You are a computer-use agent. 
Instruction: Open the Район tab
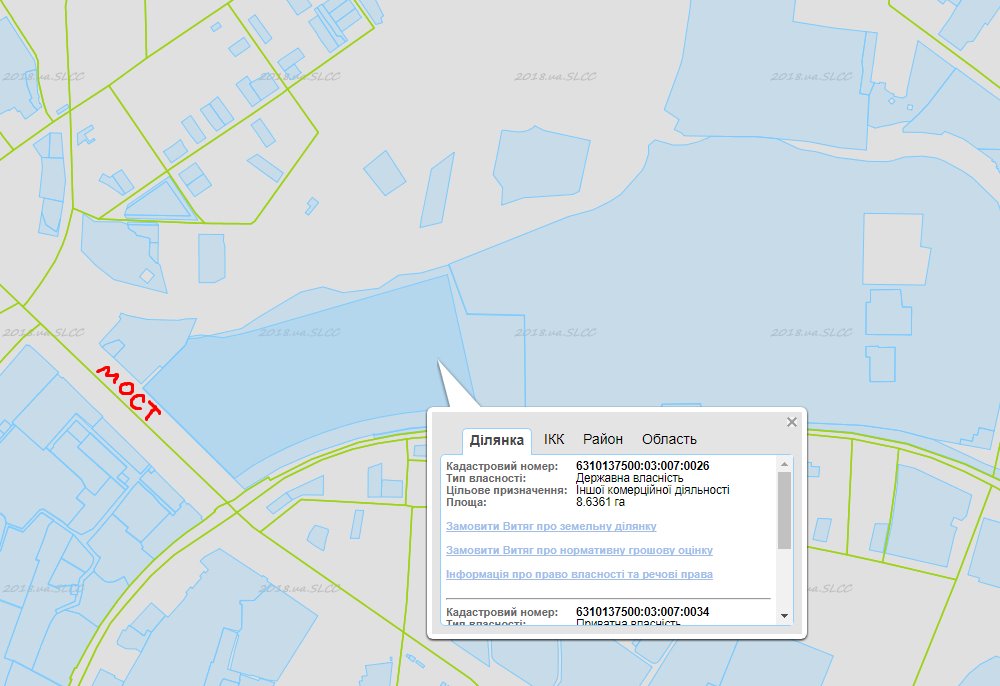pos(603,439)
